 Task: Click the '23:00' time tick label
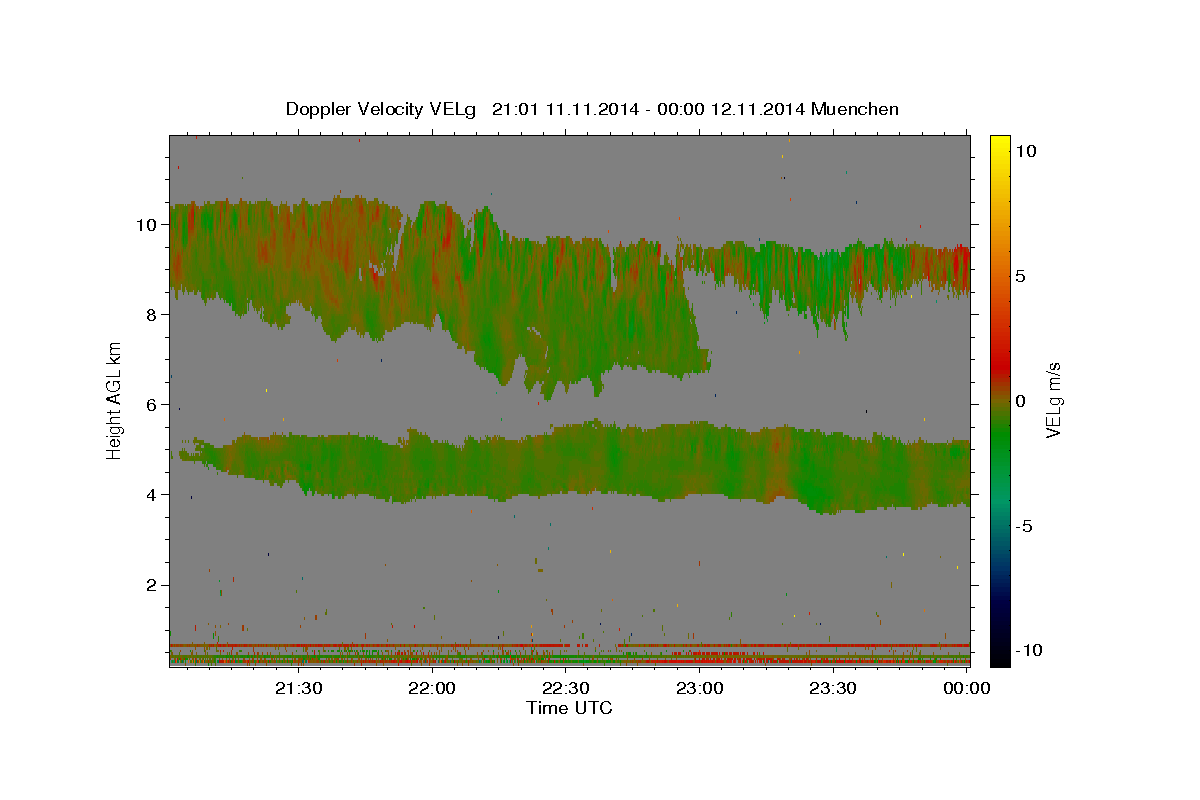coord(700,688)
